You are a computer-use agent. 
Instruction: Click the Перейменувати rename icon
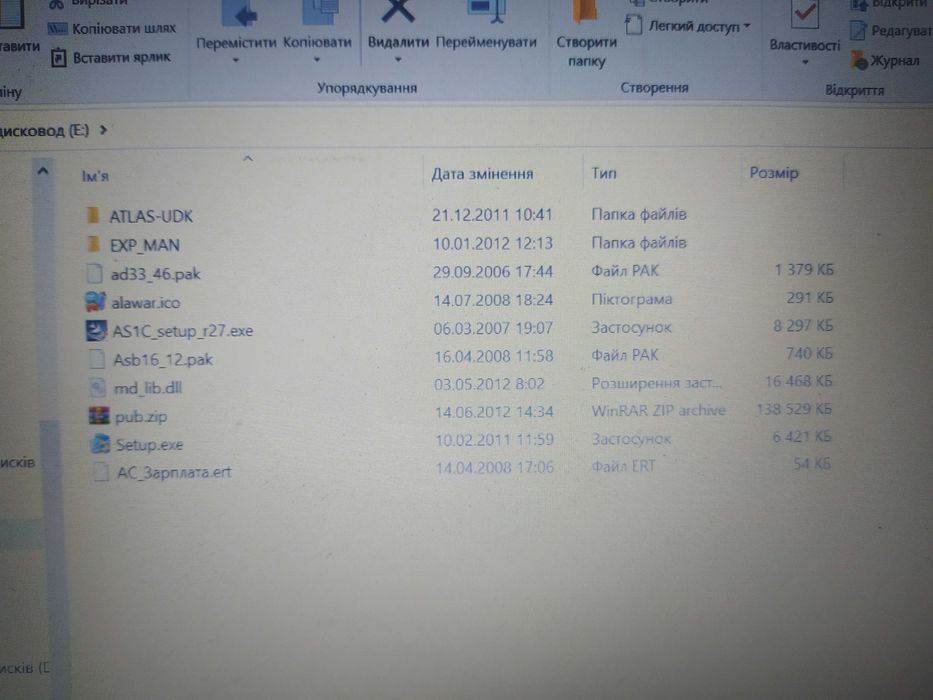[486, 11]
